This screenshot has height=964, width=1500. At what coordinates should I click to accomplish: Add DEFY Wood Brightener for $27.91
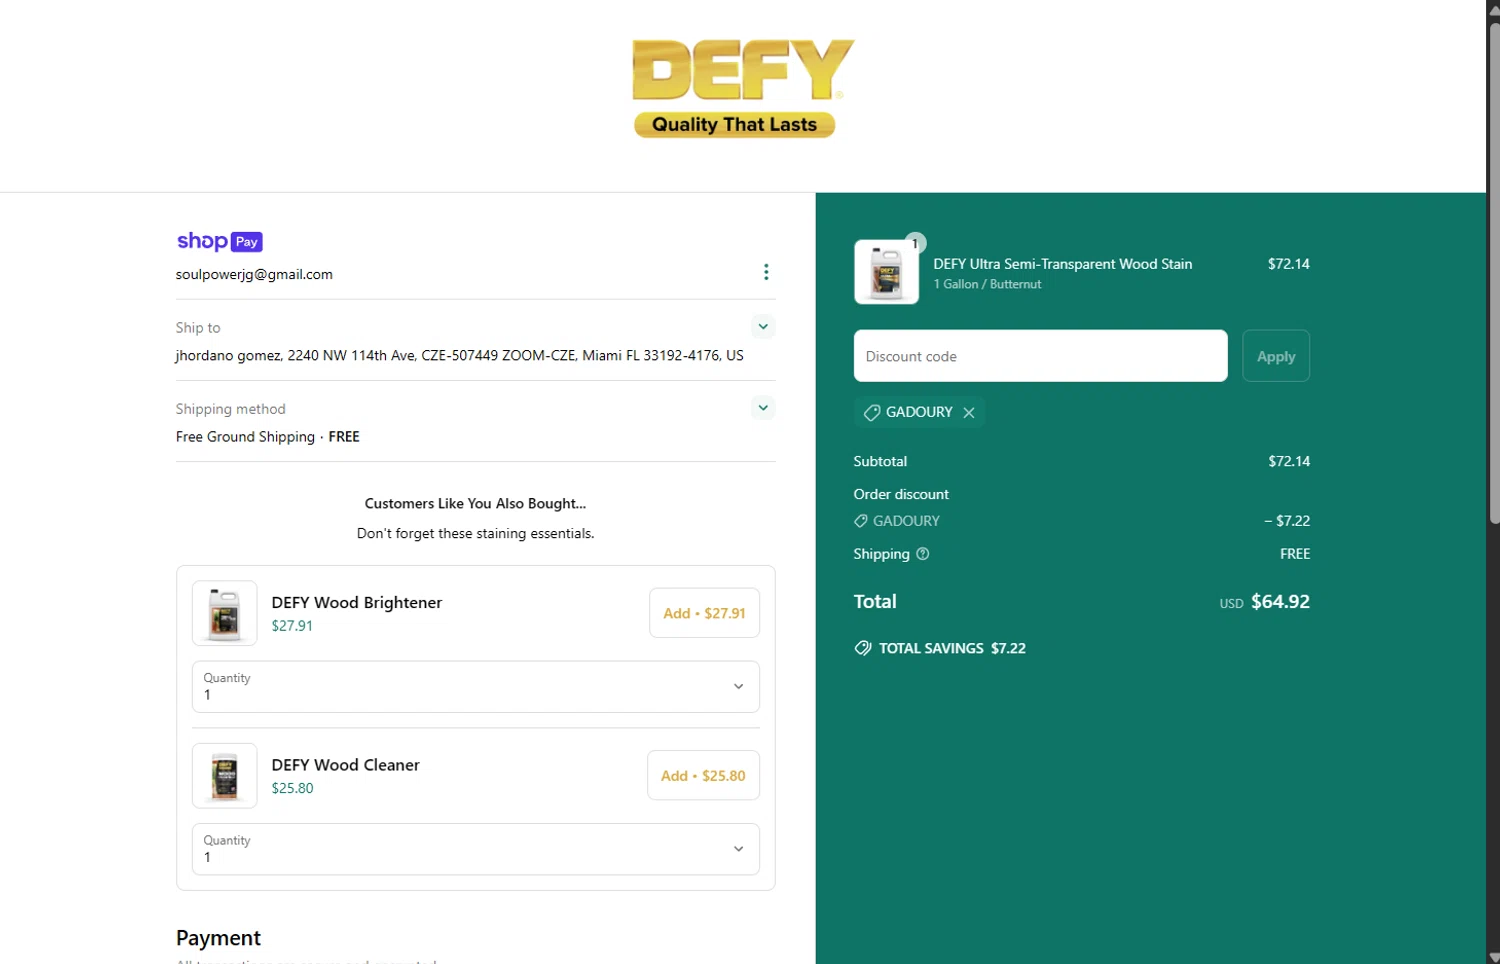[x=704, y=613]
